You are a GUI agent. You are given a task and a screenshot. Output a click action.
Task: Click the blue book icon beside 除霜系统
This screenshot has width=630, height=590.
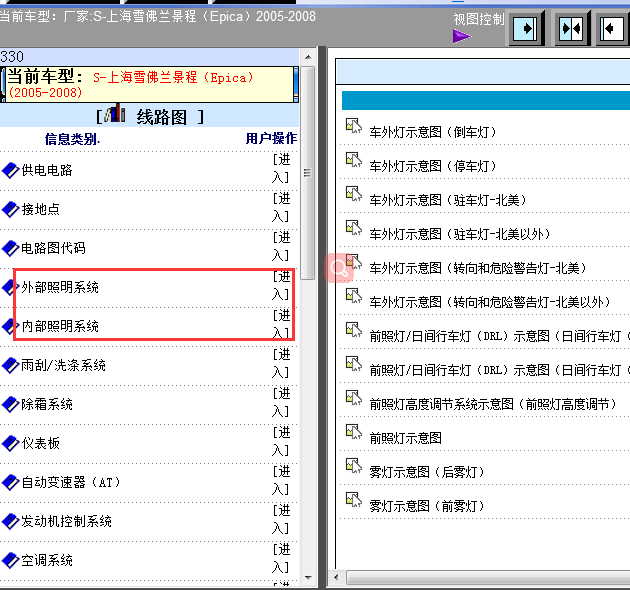(10, 404)
